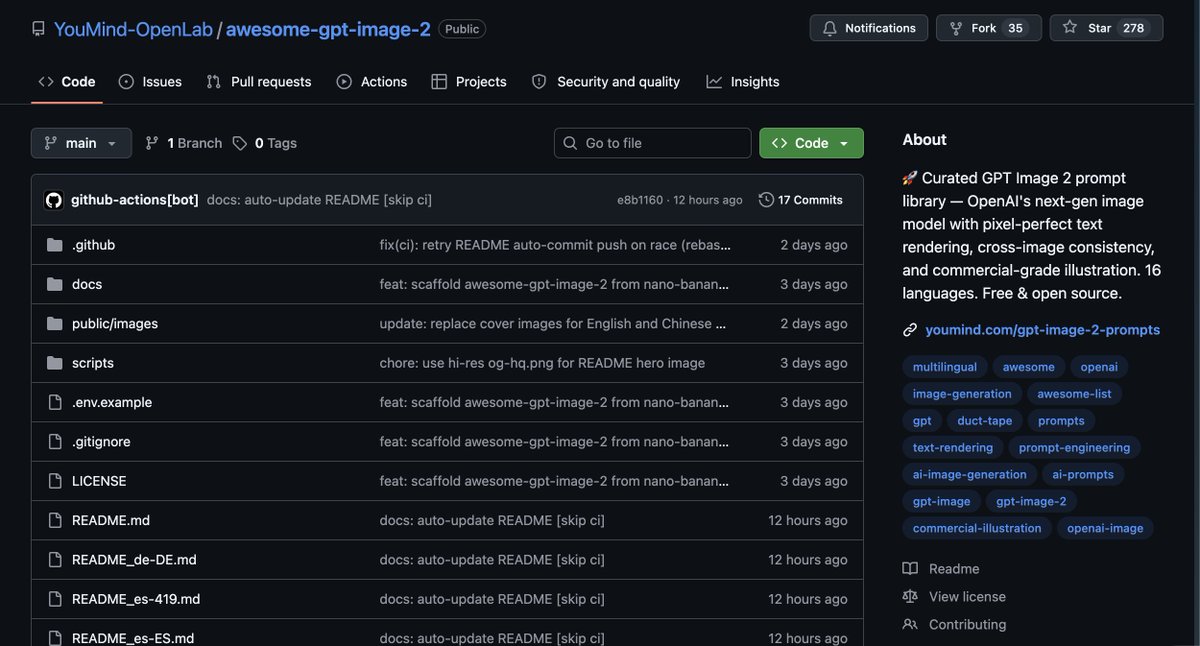Open commit message 'fix(ci): retry README auto-commit'
The width and height of the screenshot is (1200, 646).
555,245
